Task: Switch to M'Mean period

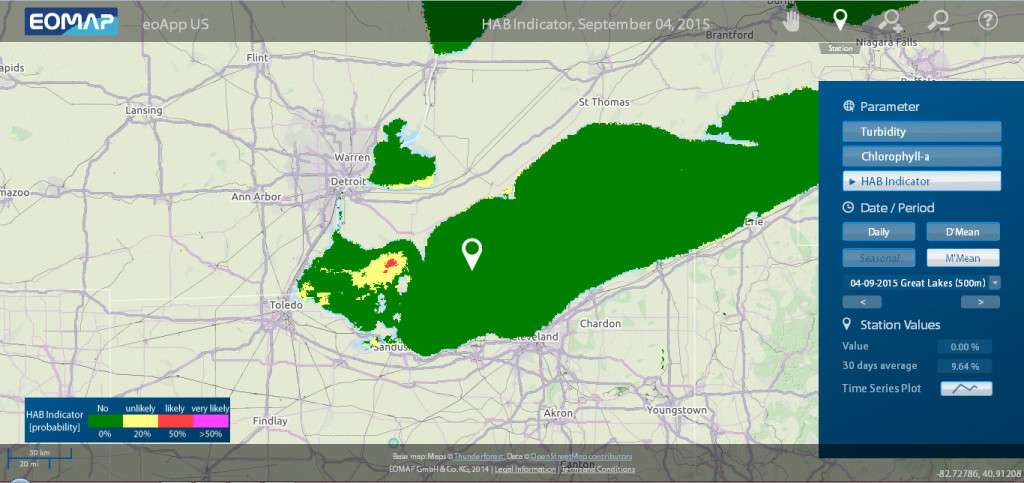Action: coord(964,257)
